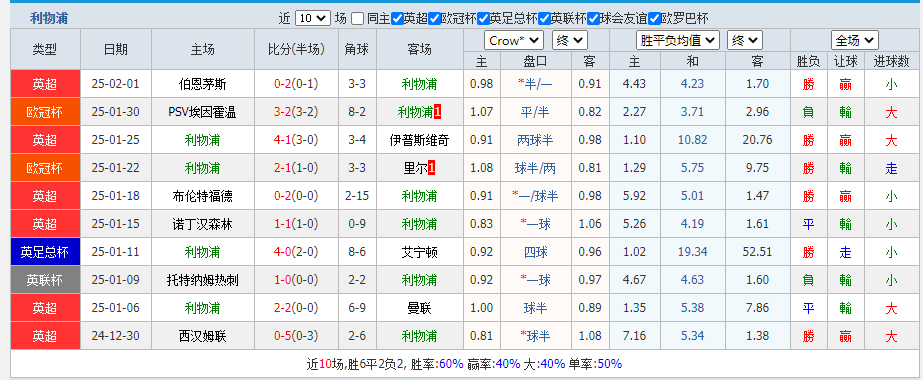923x380 pixels.
Task: Click the 7.16 home odds value
Action: click(x=635, y=336)
